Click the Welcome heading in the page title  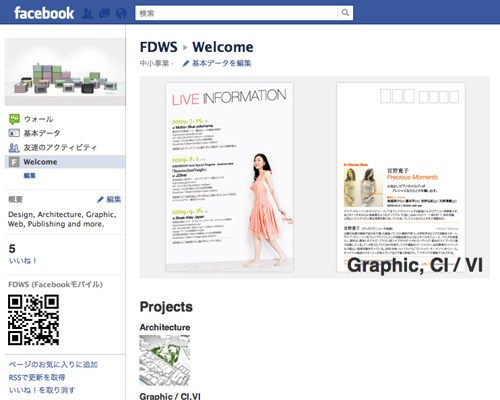[223, 47]
